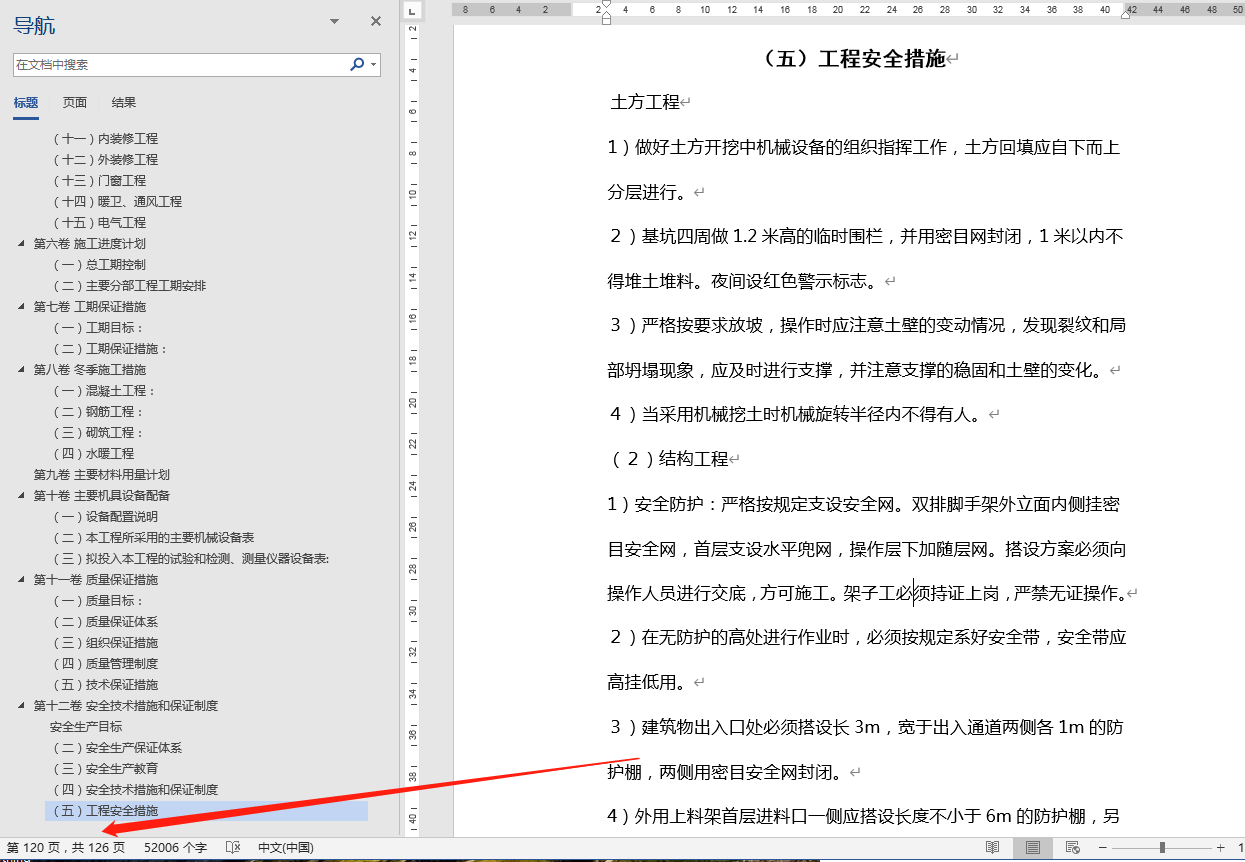Open the navigation pane options dropdown arrow
Viewport: 1245px width, 862px height.
coord(334,20)
